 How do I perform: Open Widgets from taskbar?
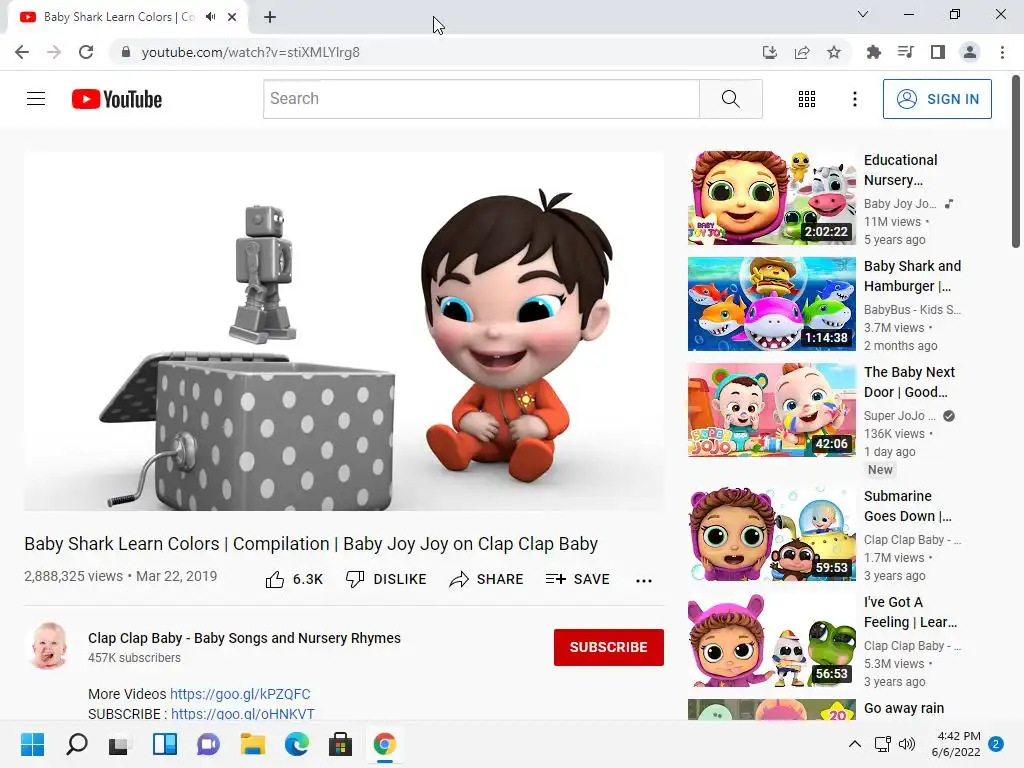coord(165,744)
